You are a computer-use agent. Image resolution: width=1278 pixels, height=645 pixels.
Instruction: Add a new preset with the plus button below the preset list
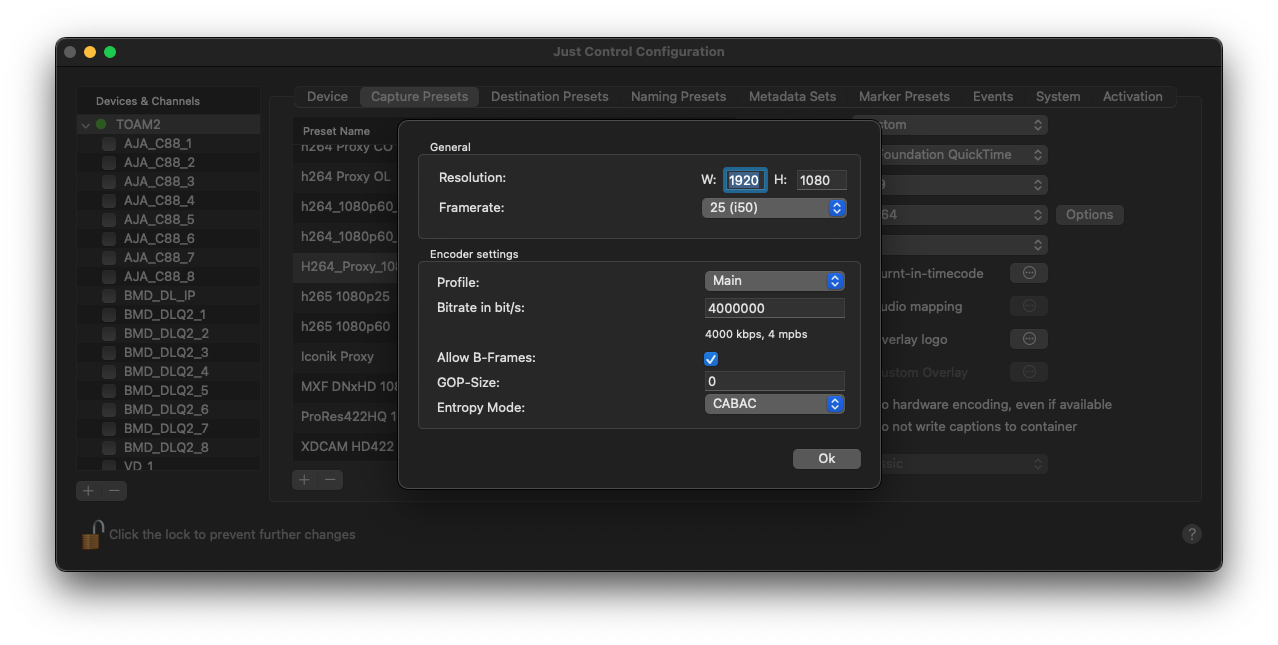pos(305,480)
